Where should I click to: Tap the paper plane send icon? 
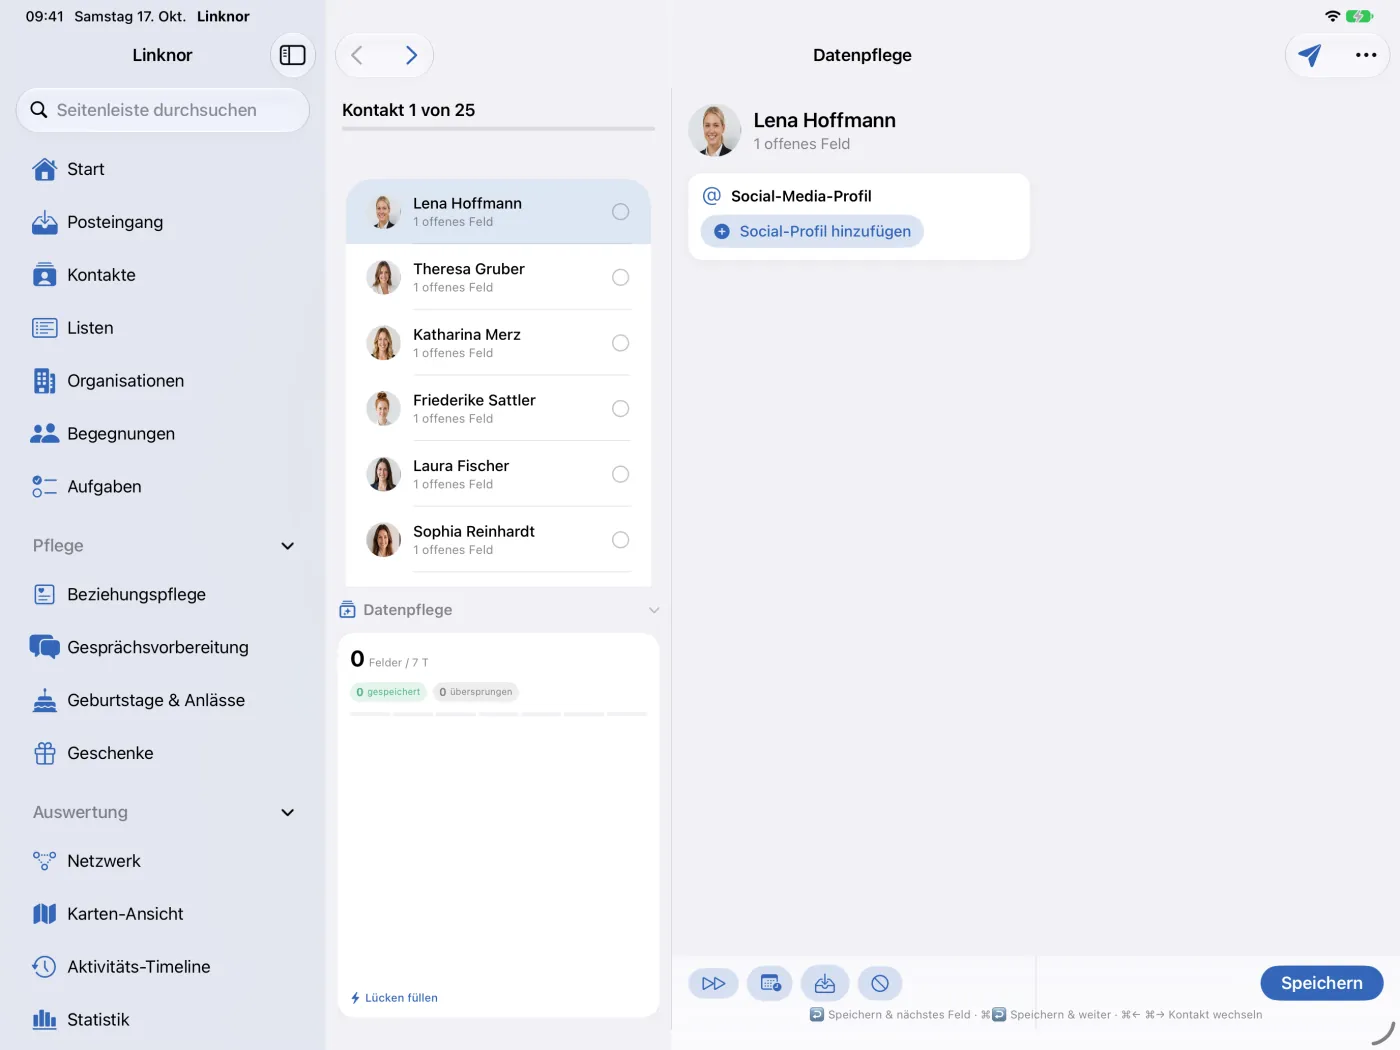(x=1310, y=55)
